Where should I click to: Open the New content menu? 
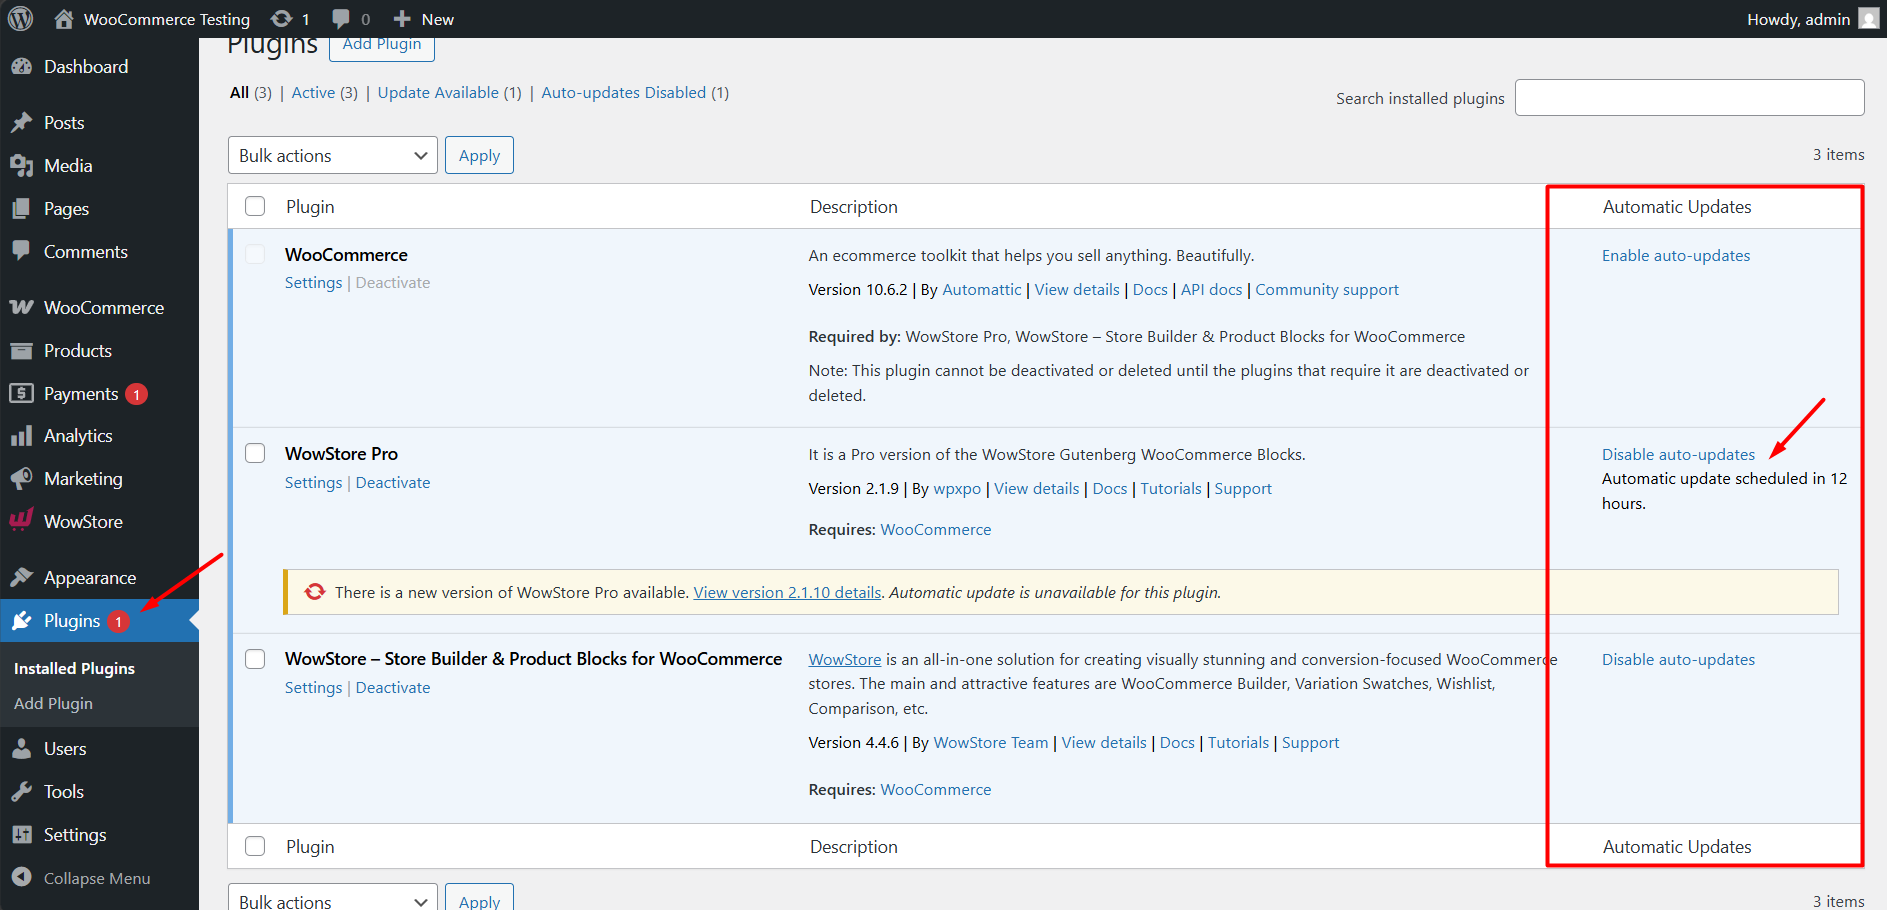tap(424, 19)
